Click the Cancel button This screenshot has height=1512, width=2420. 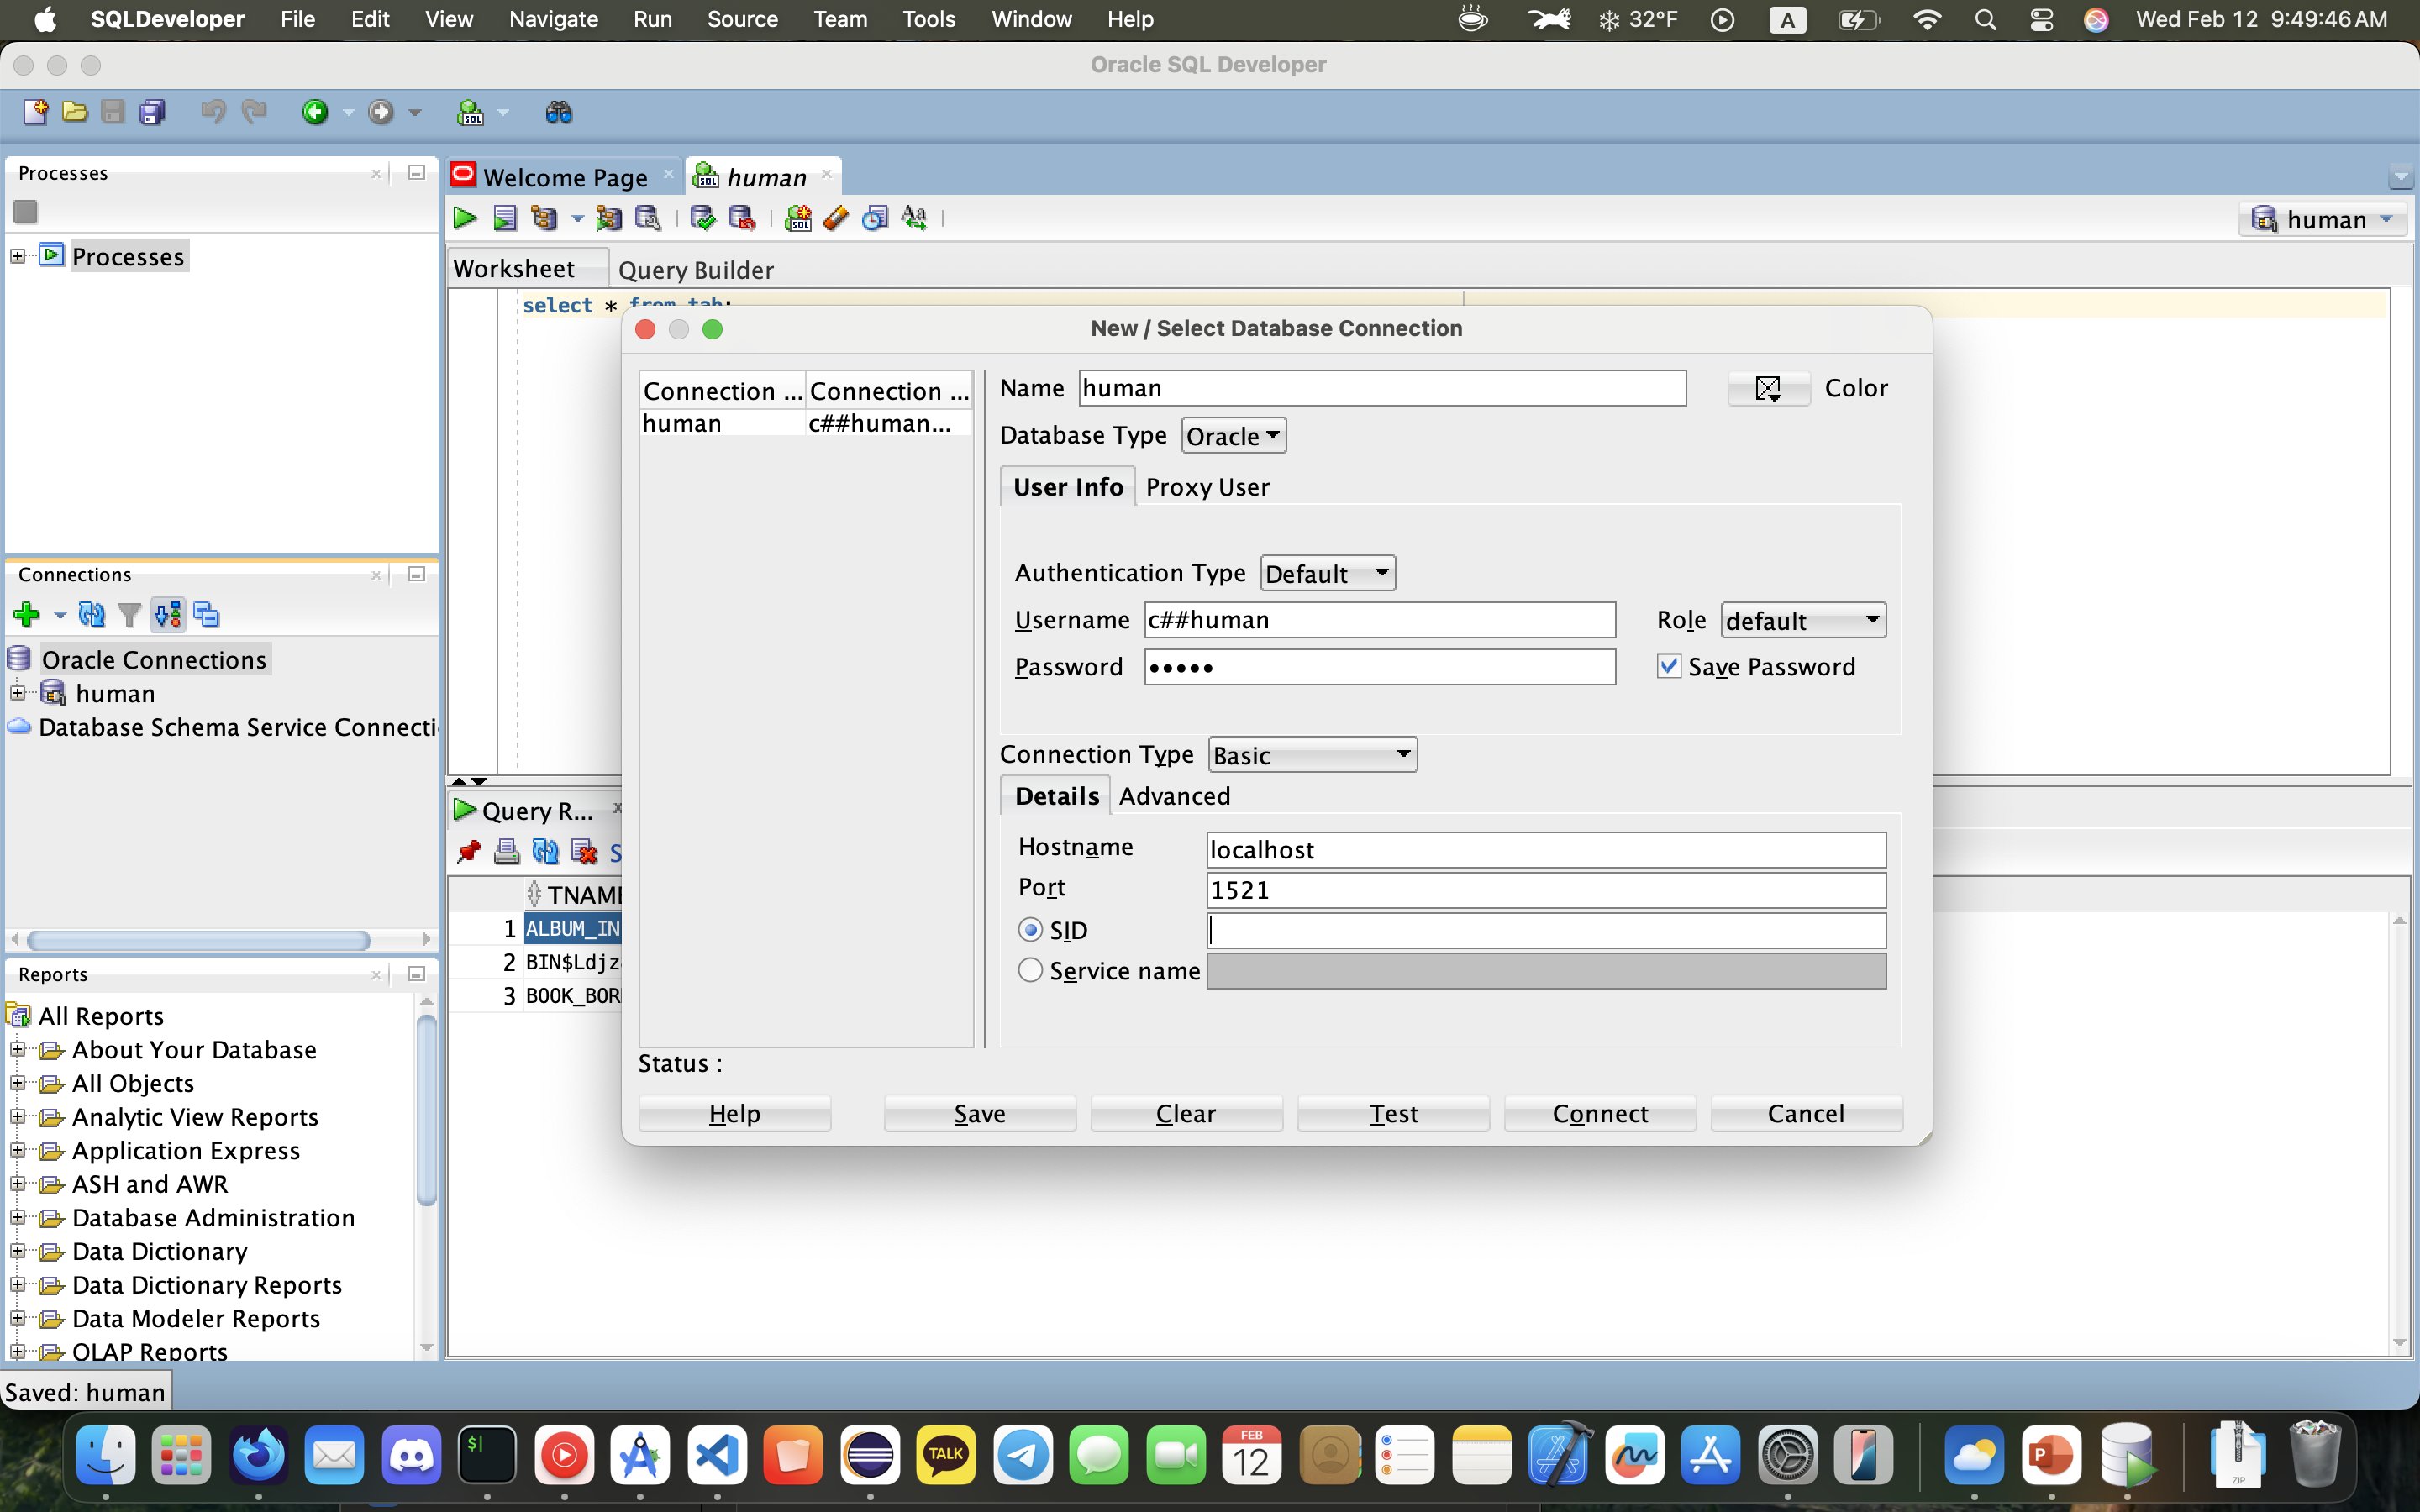[1806, 1113]
